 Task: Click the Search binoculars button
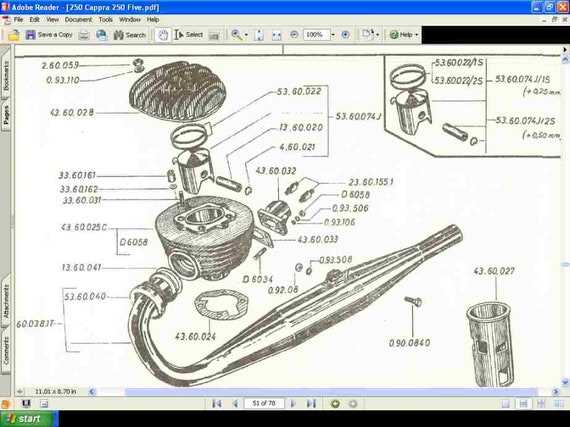(x=129, y=35)
